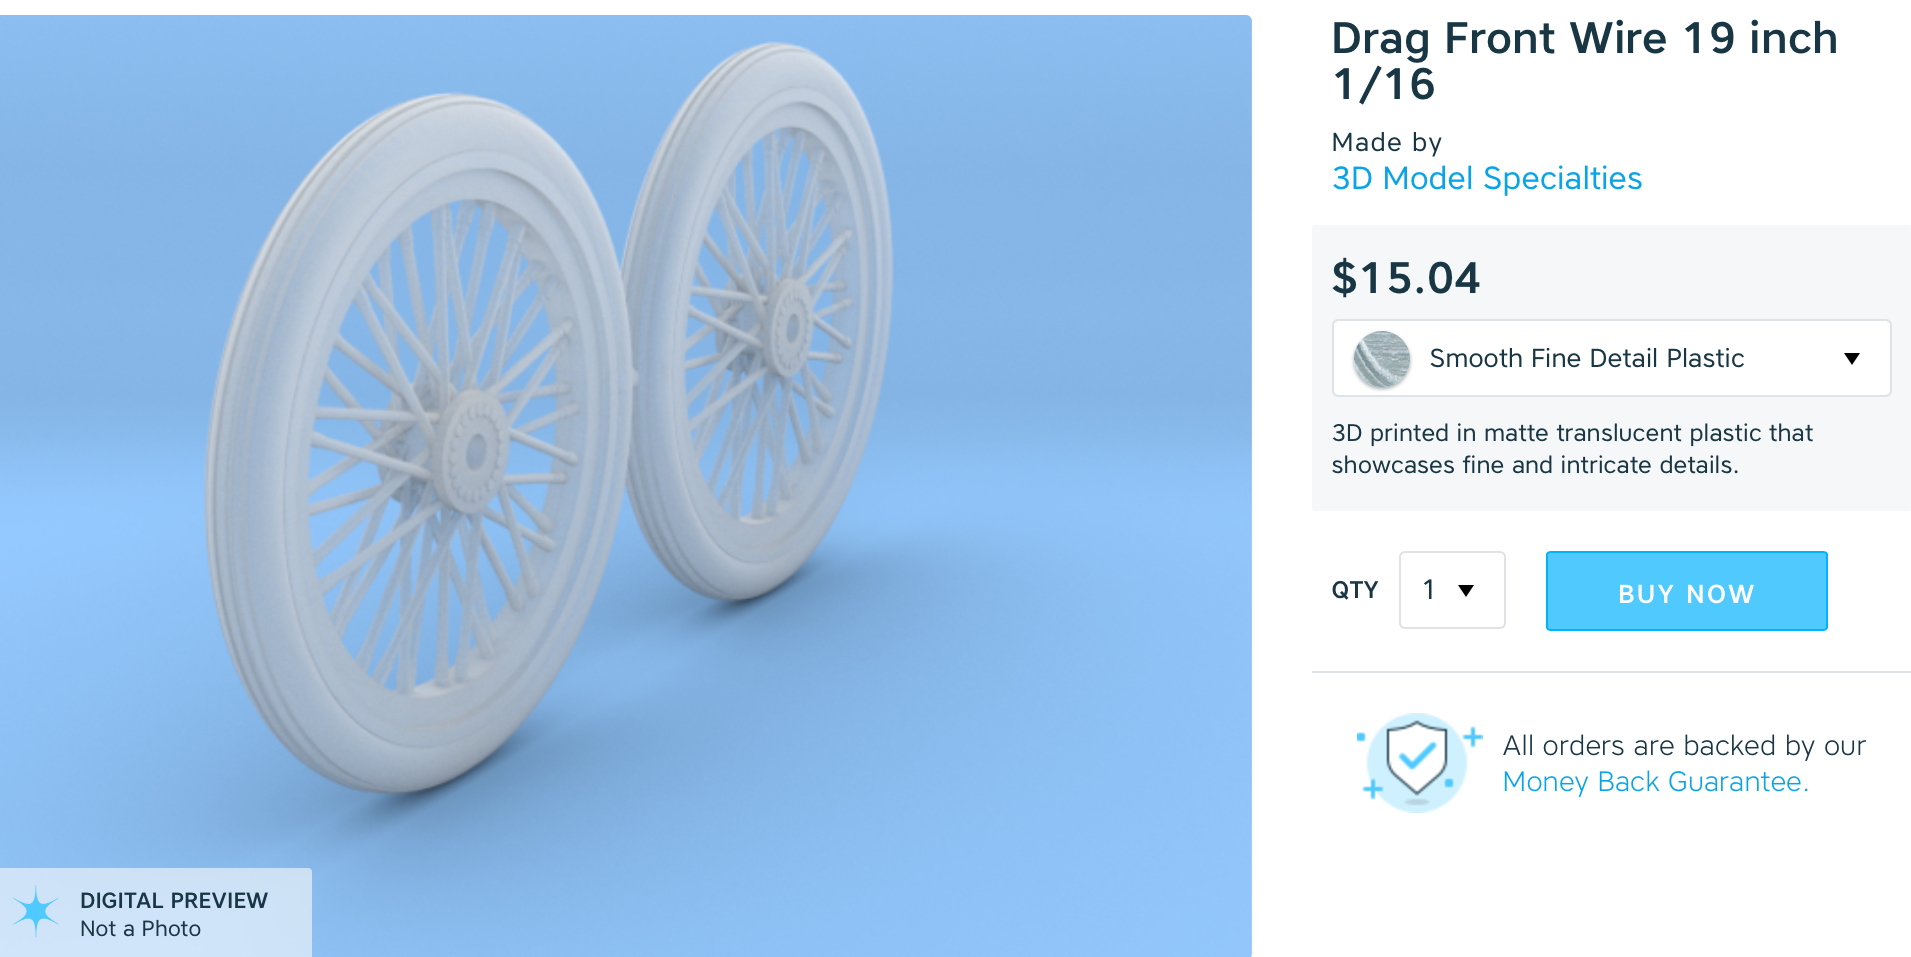This screenshot has width=1911, height=957.
Task: Click the material texture swatch icon
Action: pos(1382,359)
